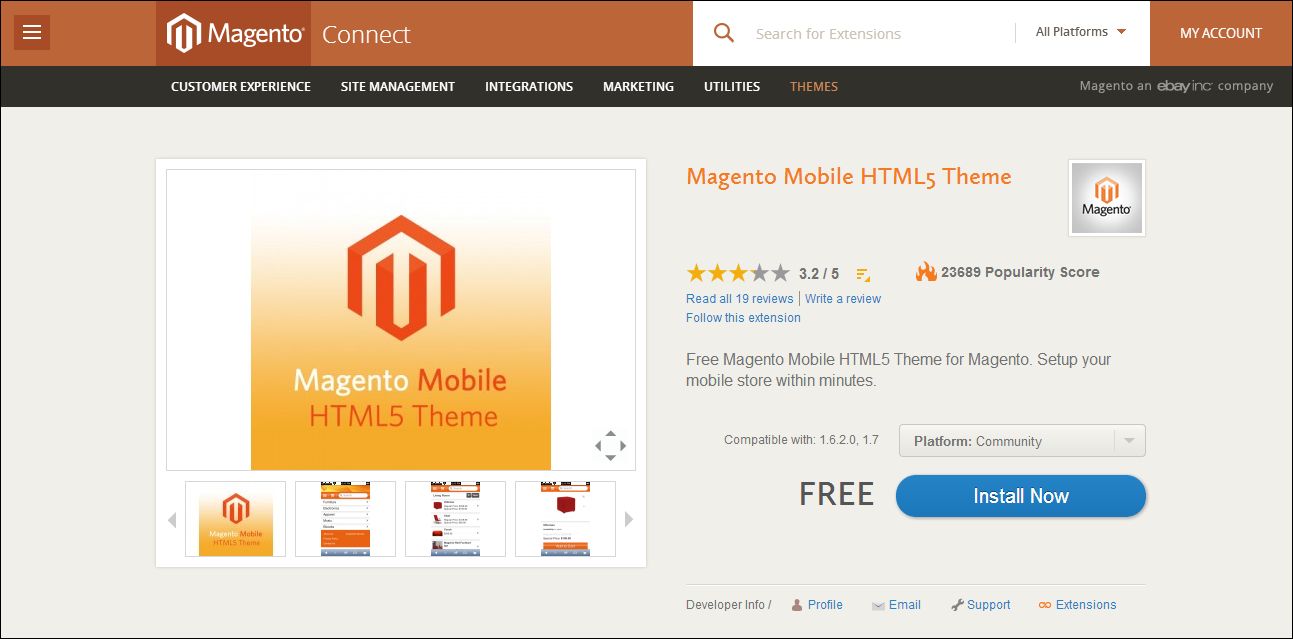
Task: Go to next thumbnails with right arrow
Action: [x=629, y=519]
